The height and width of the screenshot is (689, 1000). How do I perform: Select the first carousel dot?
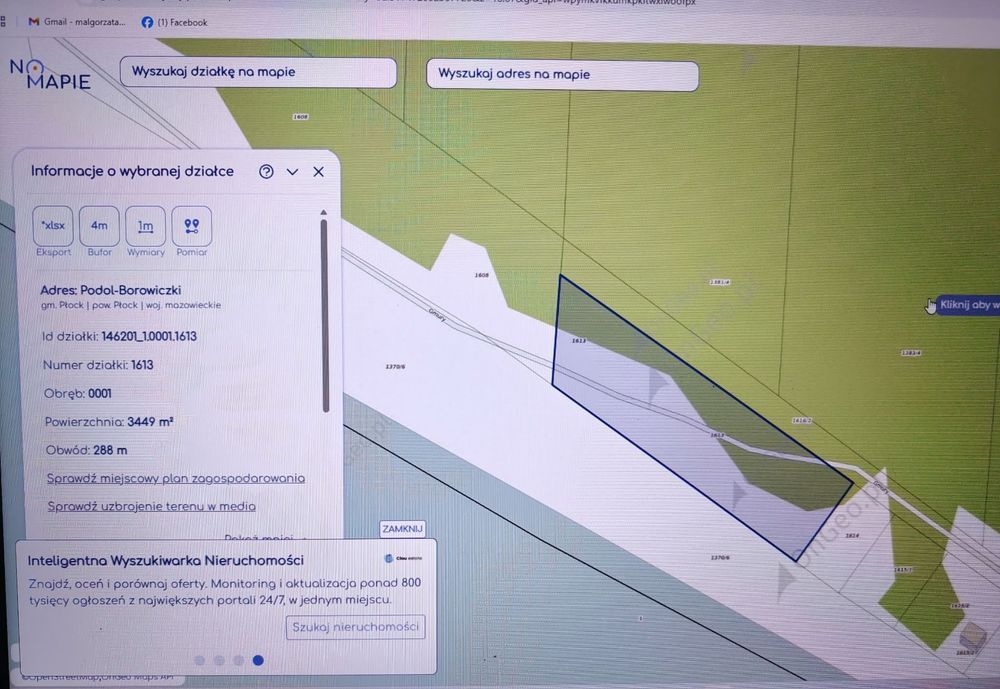(200, 660)
